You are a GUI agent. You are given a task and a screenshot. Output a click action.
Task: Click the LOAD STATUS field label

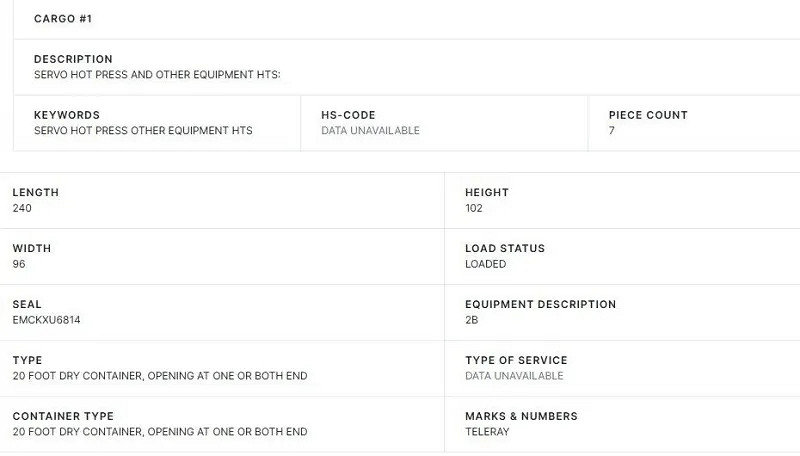point(505,248)
